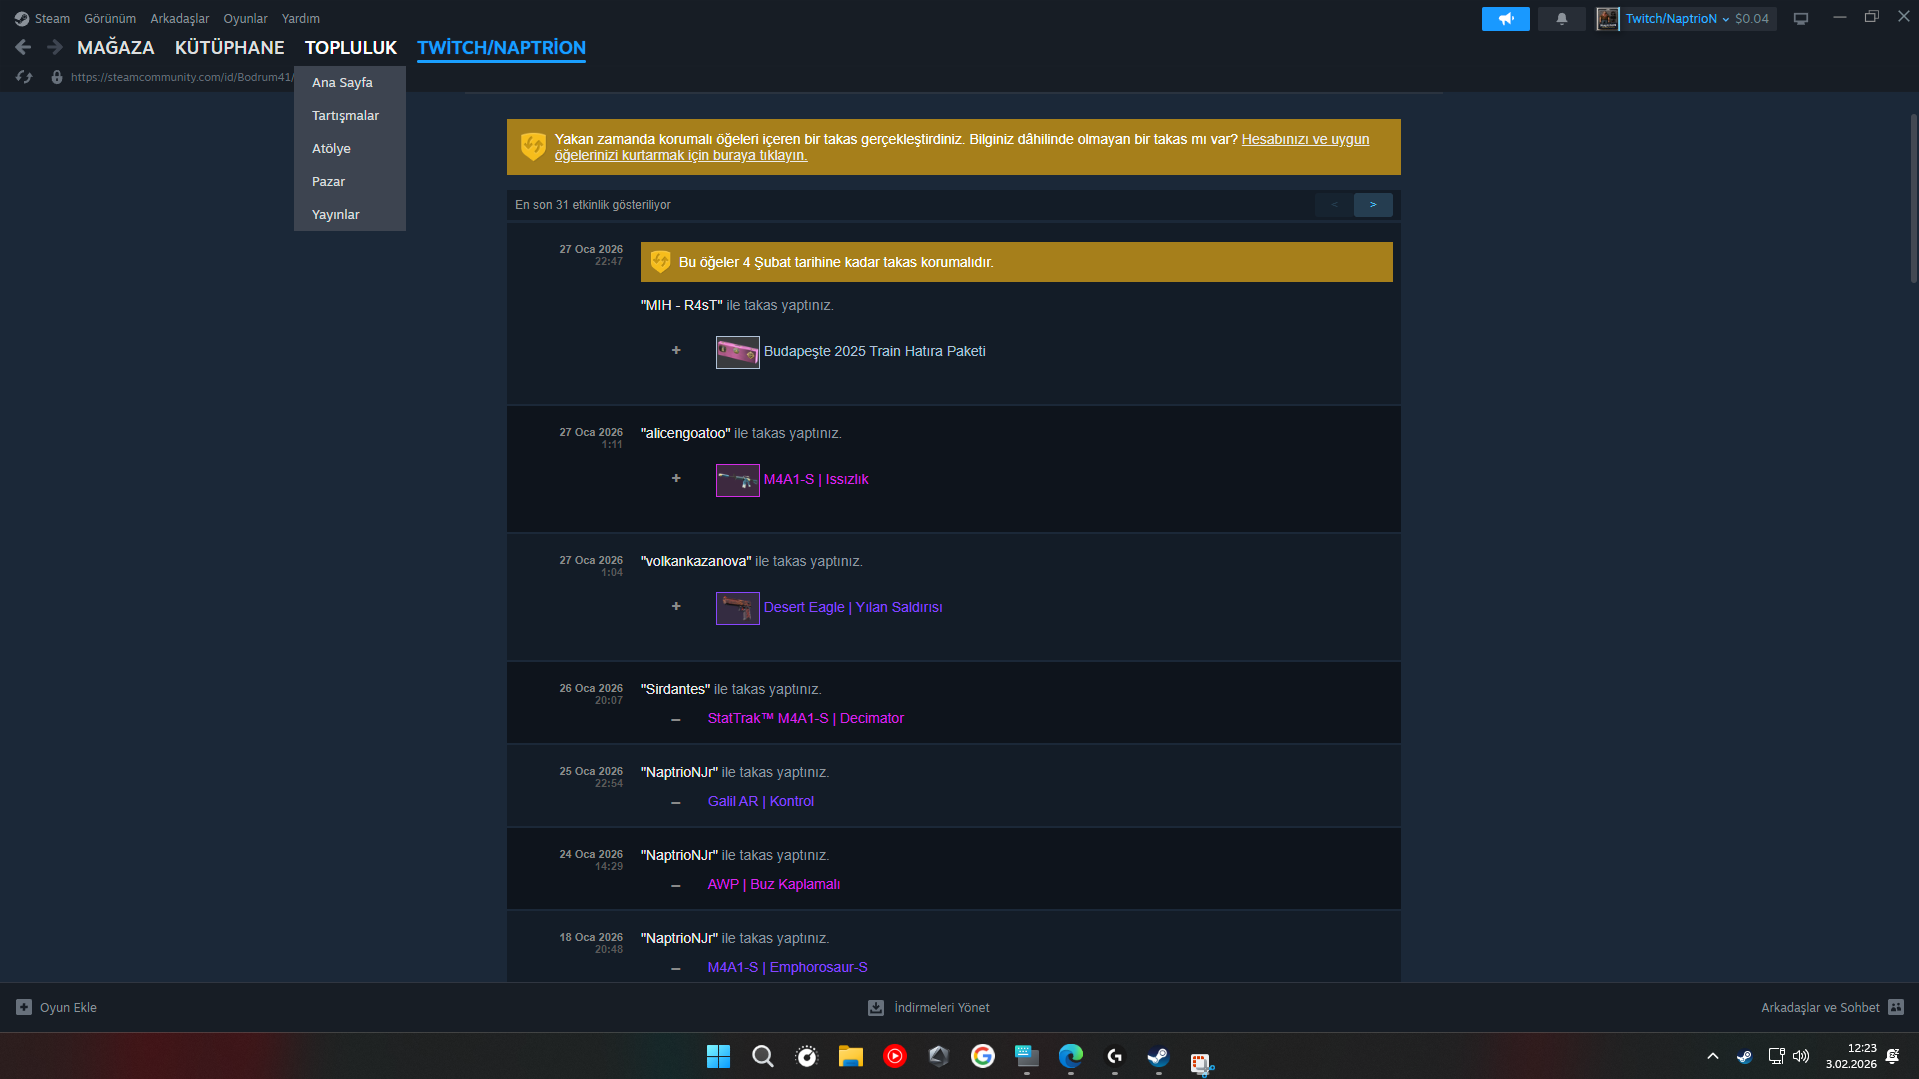Open the Arkadaşlar menu
Image resolution: width=1919 pixels, height=1079 pixels.
tap(180, 18)
